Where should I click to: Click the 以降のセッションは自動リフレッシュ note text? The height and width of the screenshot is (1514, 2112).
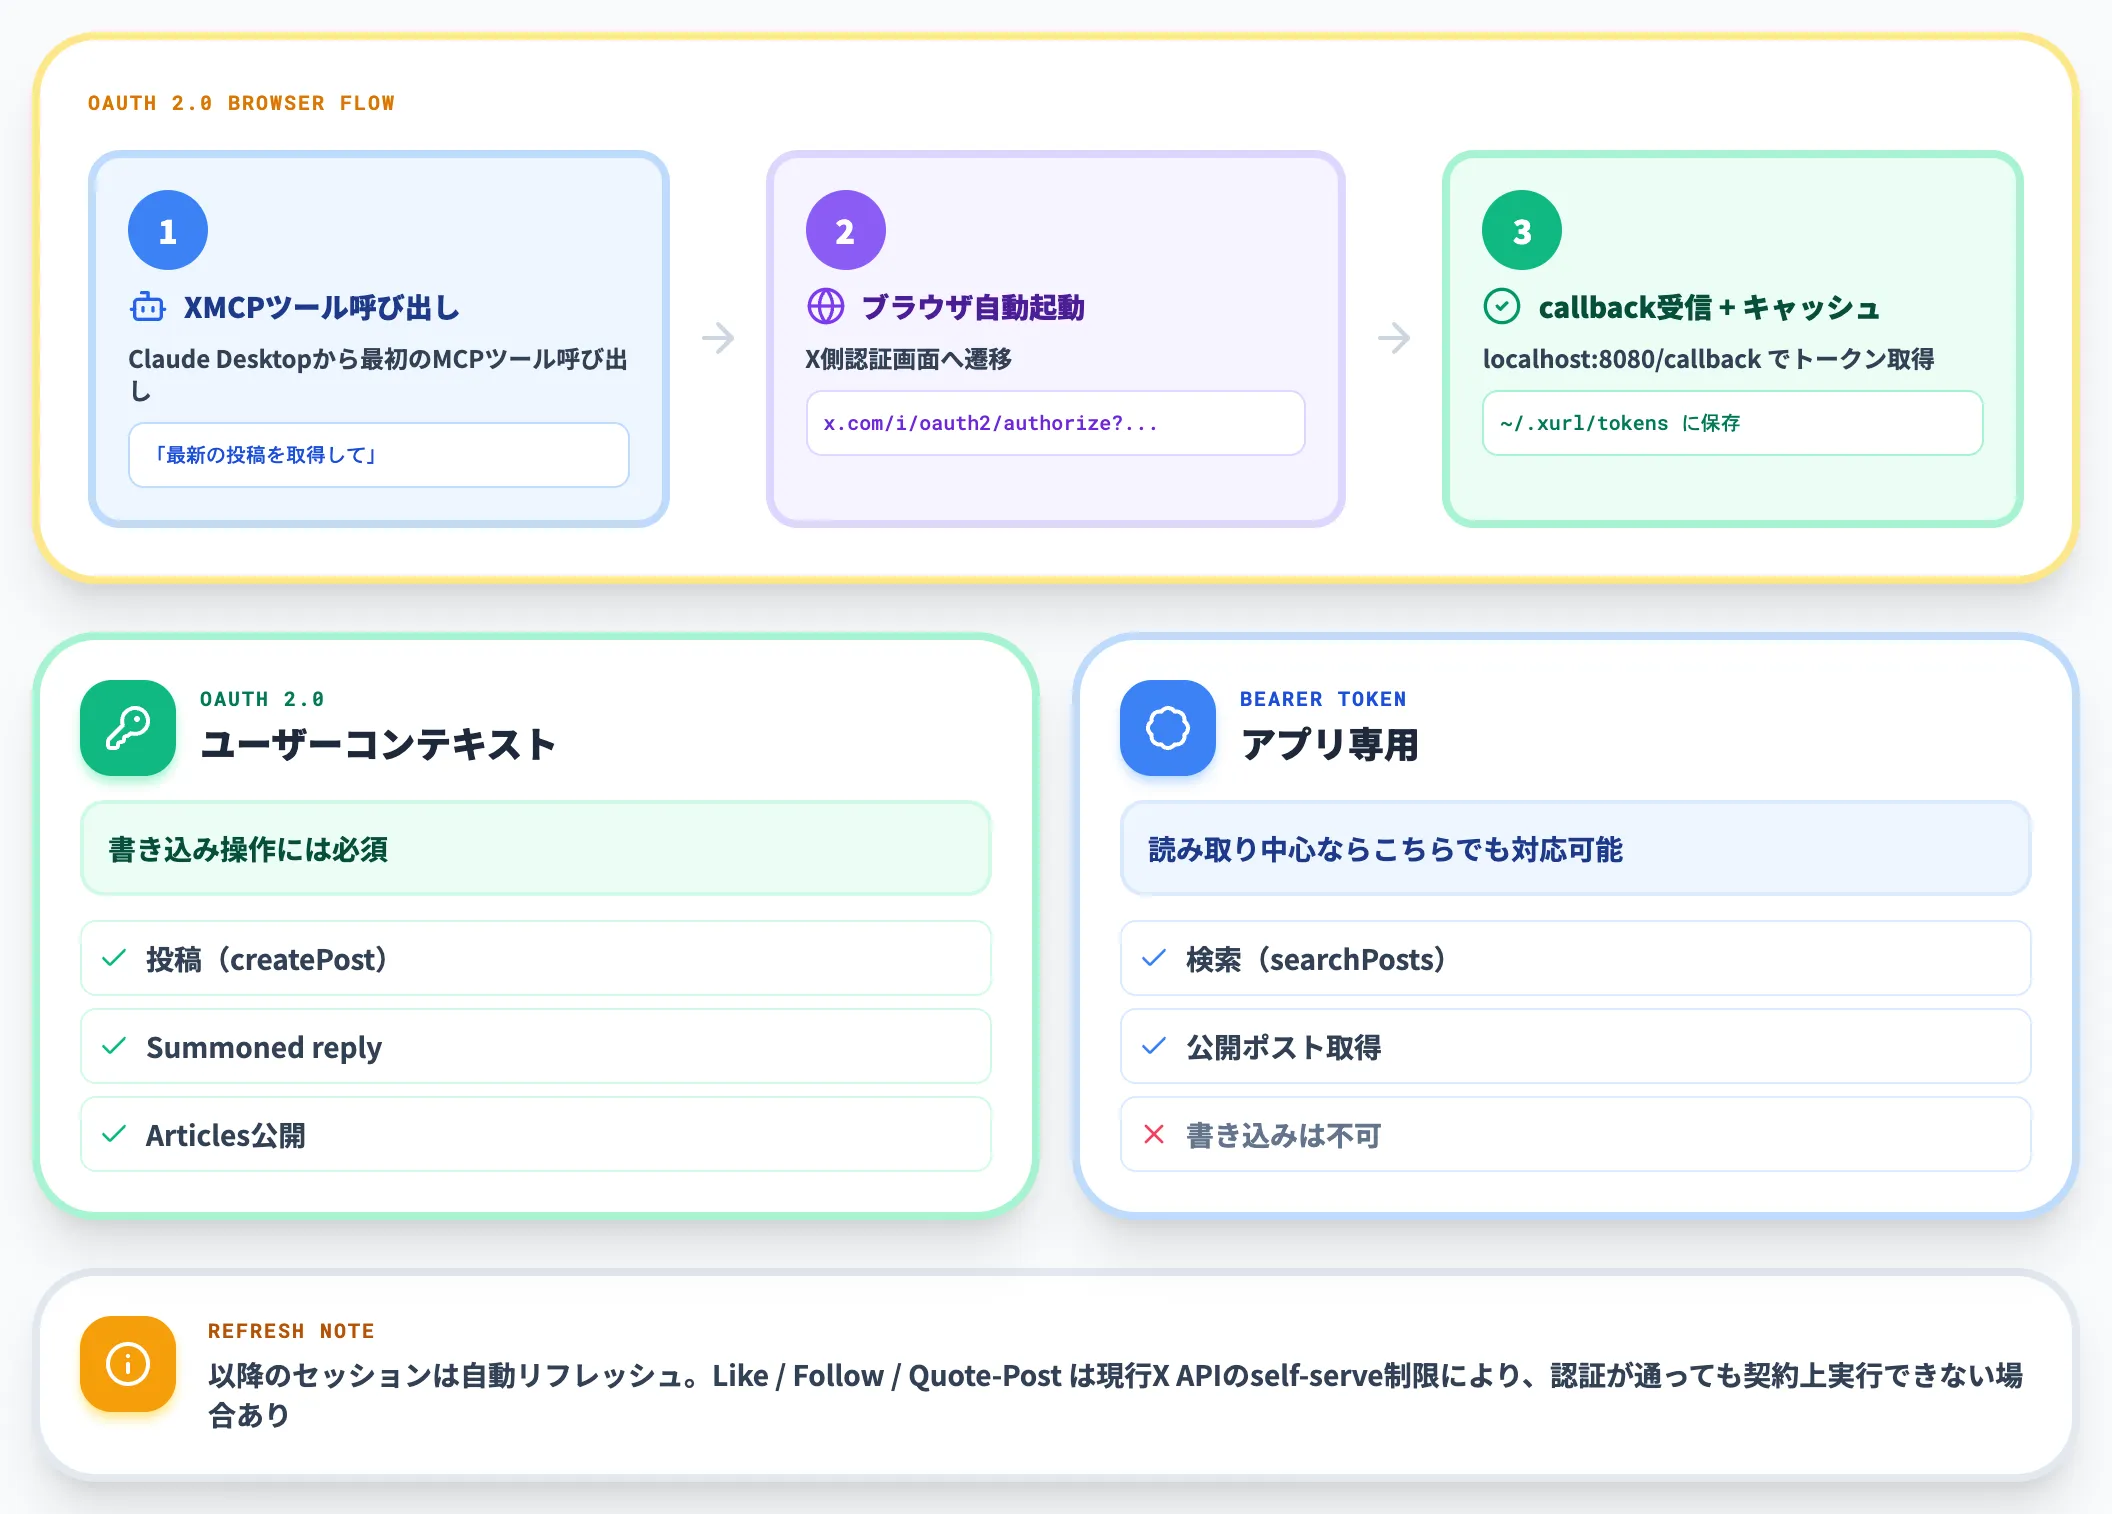coord(1116,1394)
